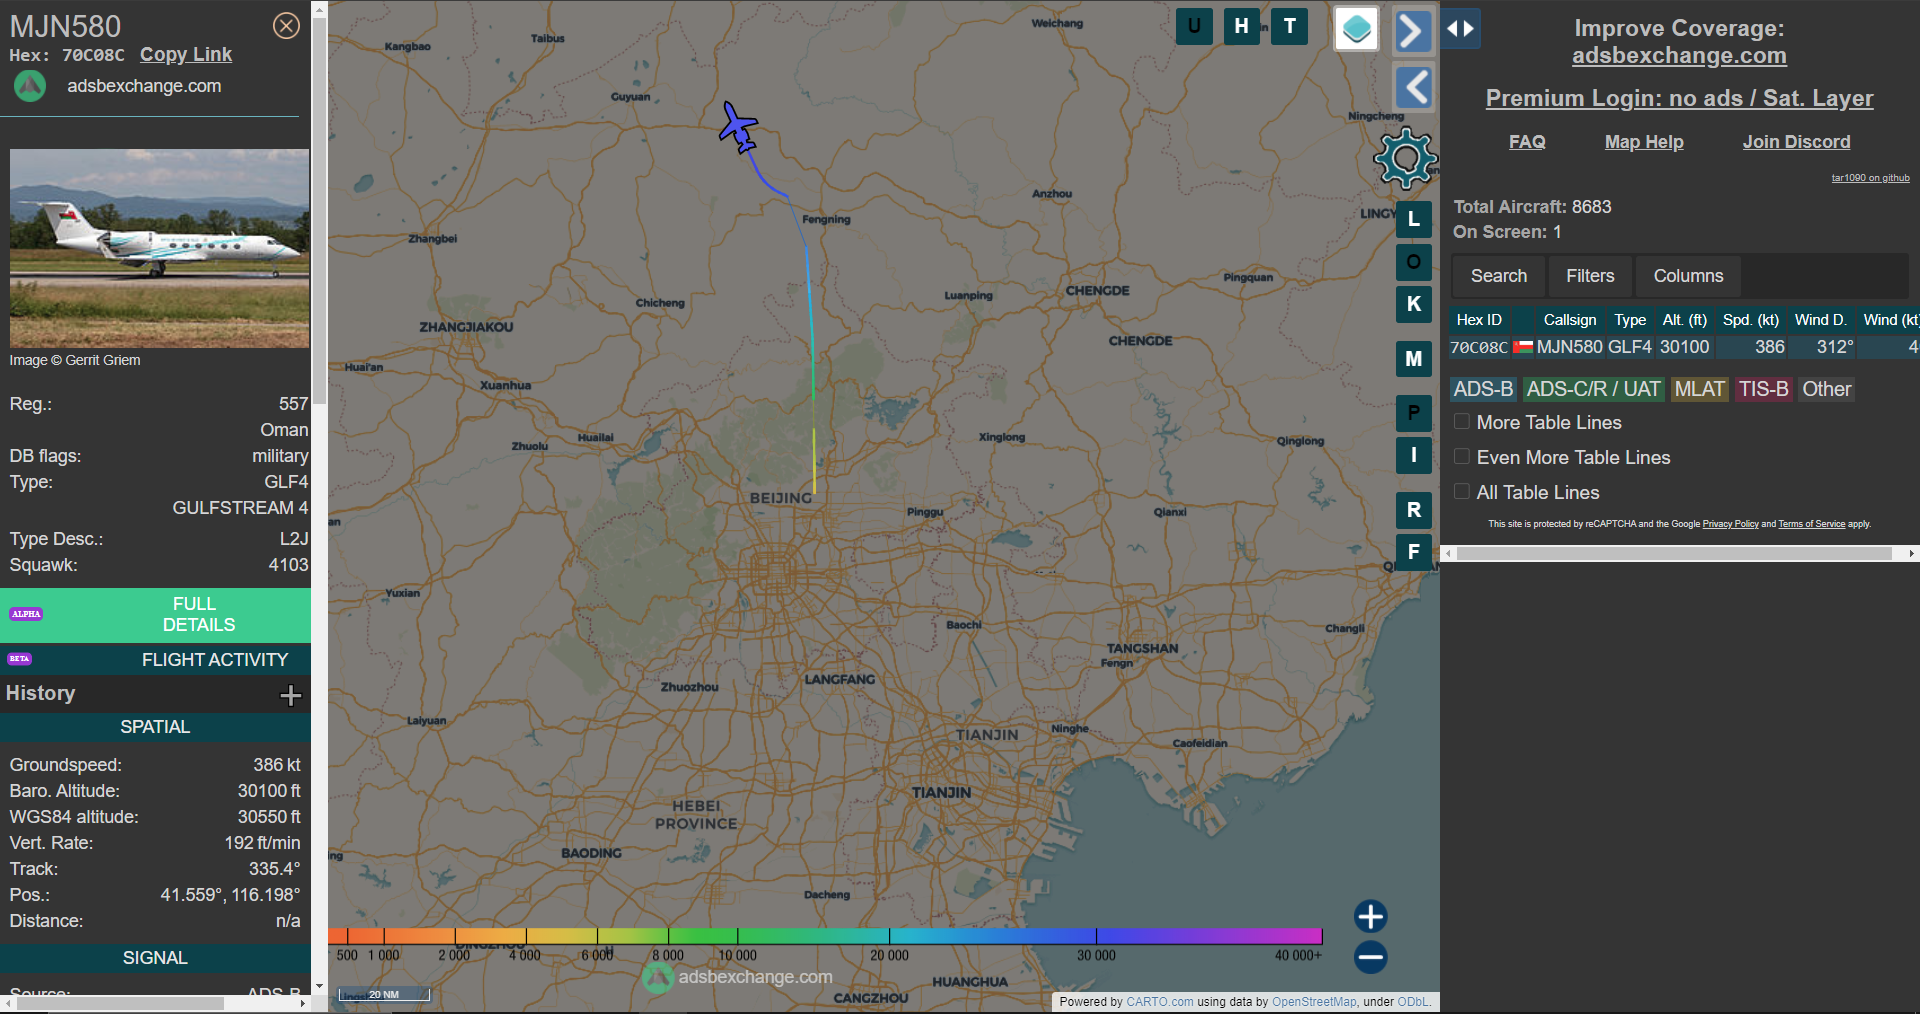Toggle ADS-B source filter

coord(1483,389)
